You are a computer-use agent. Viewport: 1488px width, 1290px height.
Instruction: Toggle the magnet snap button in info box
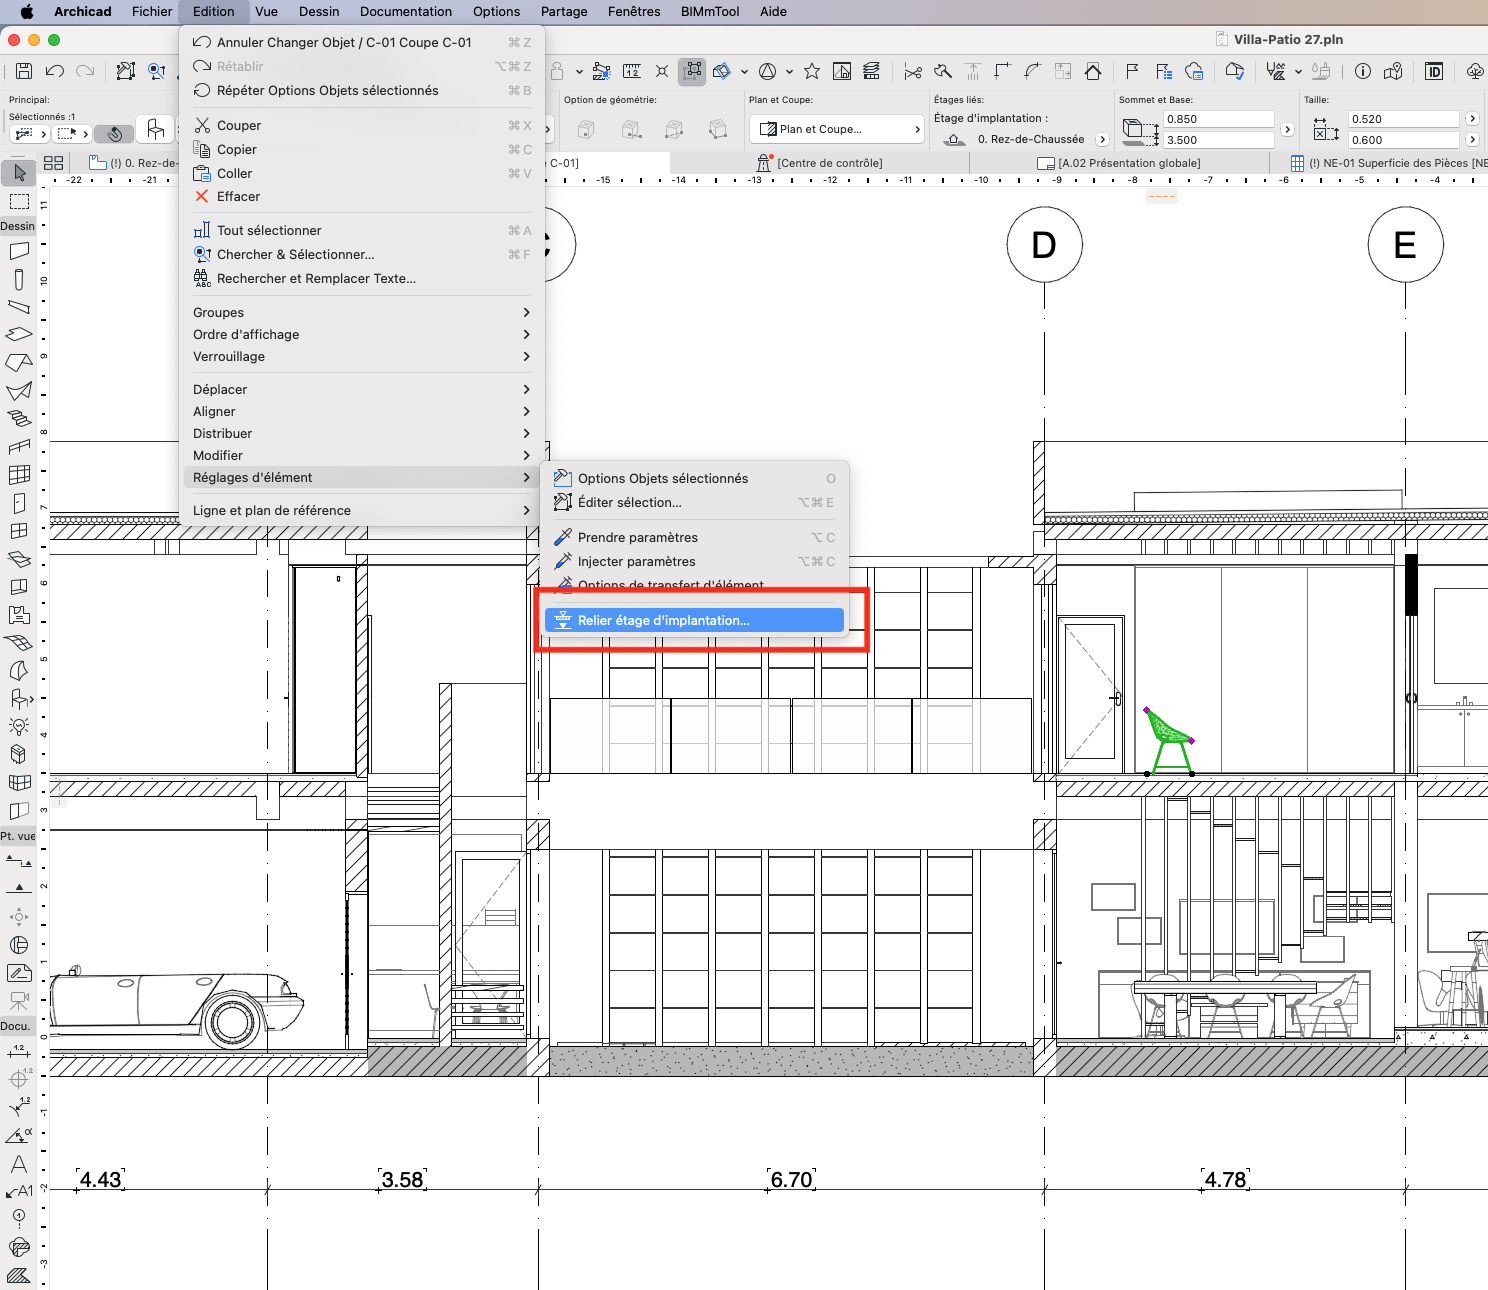click(115, 133)
